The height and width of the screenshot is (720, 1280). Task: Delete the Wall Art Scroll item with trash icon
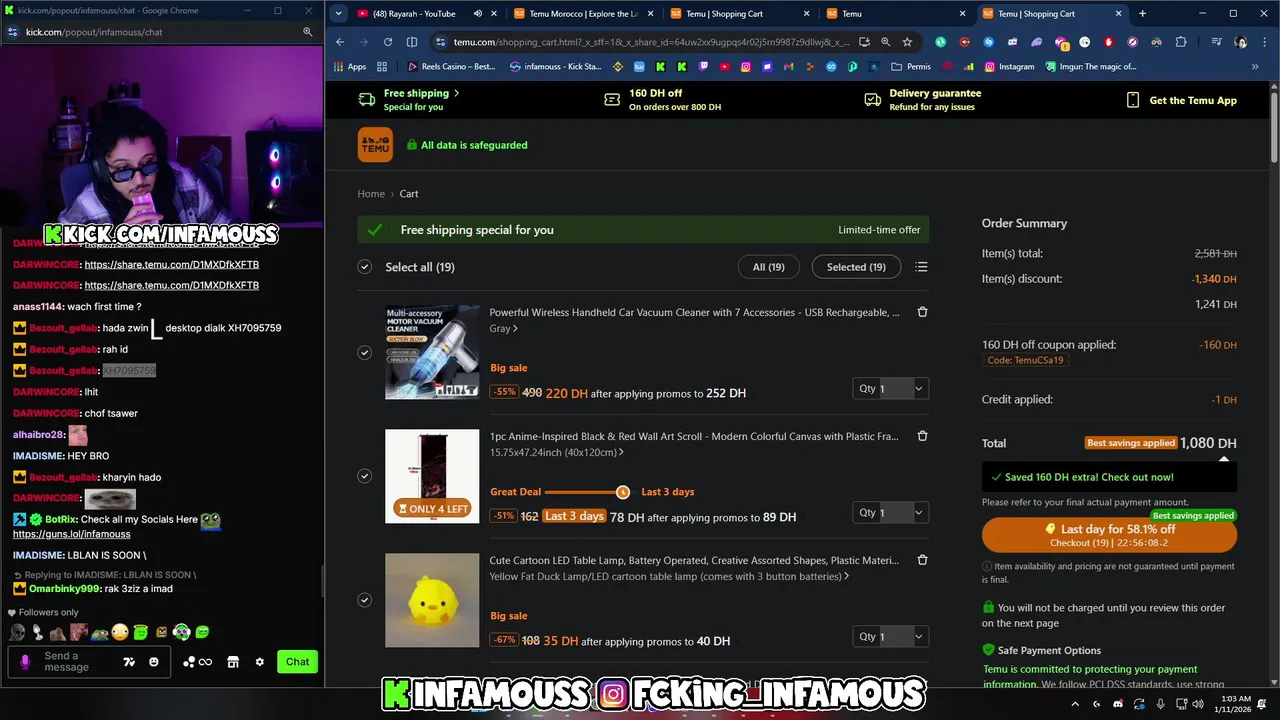pos(922,436)
